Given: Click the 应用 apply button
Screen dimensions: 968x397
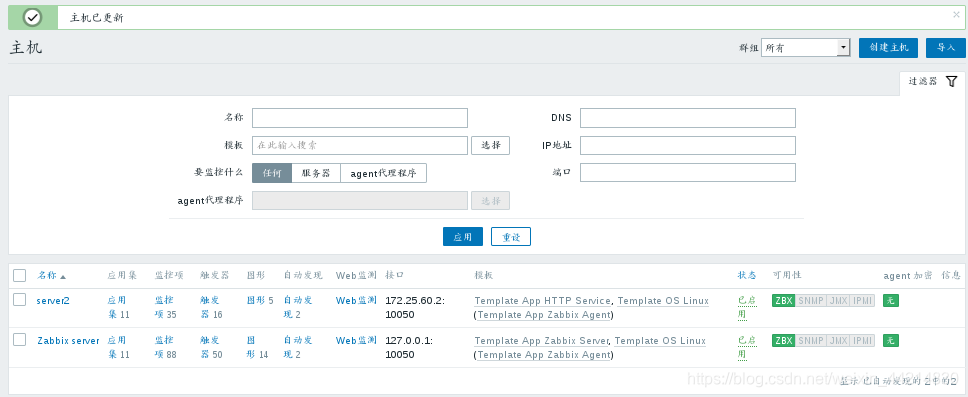Looking at the screenshot, I should 463,236.
